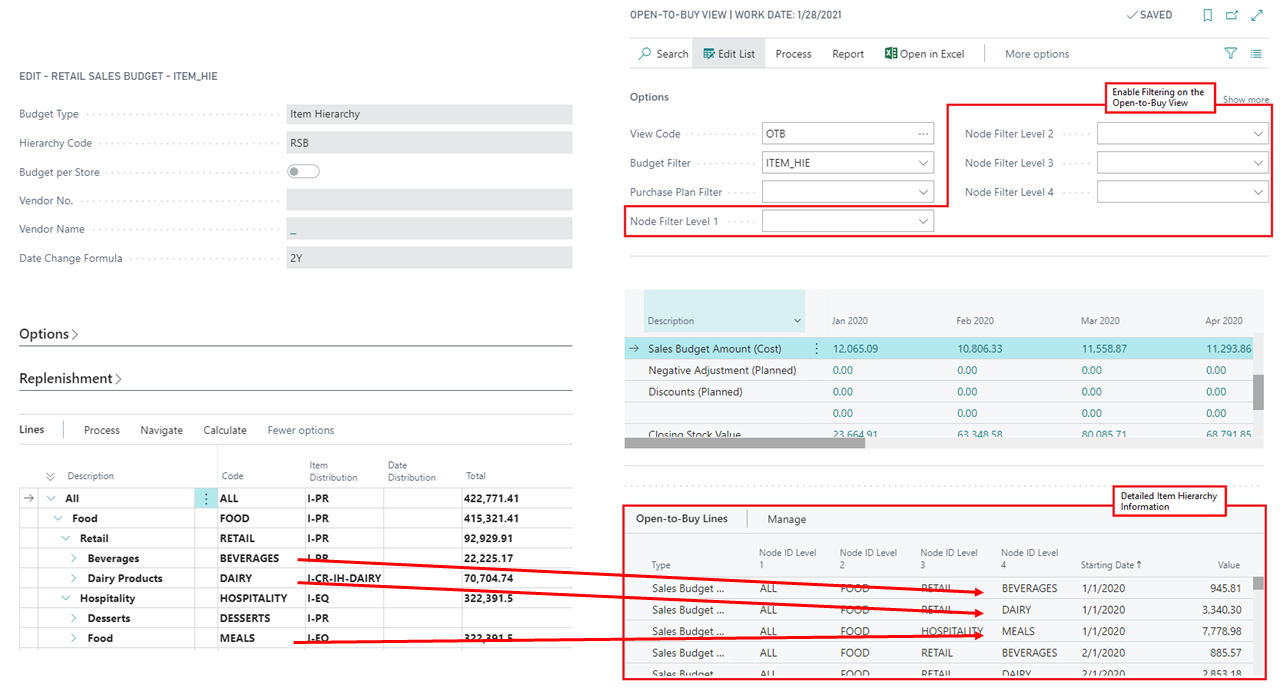Viewport: 1280px width, 688px height.
Task: Open the Budget Filter dropdown
Action: [922, 163]
